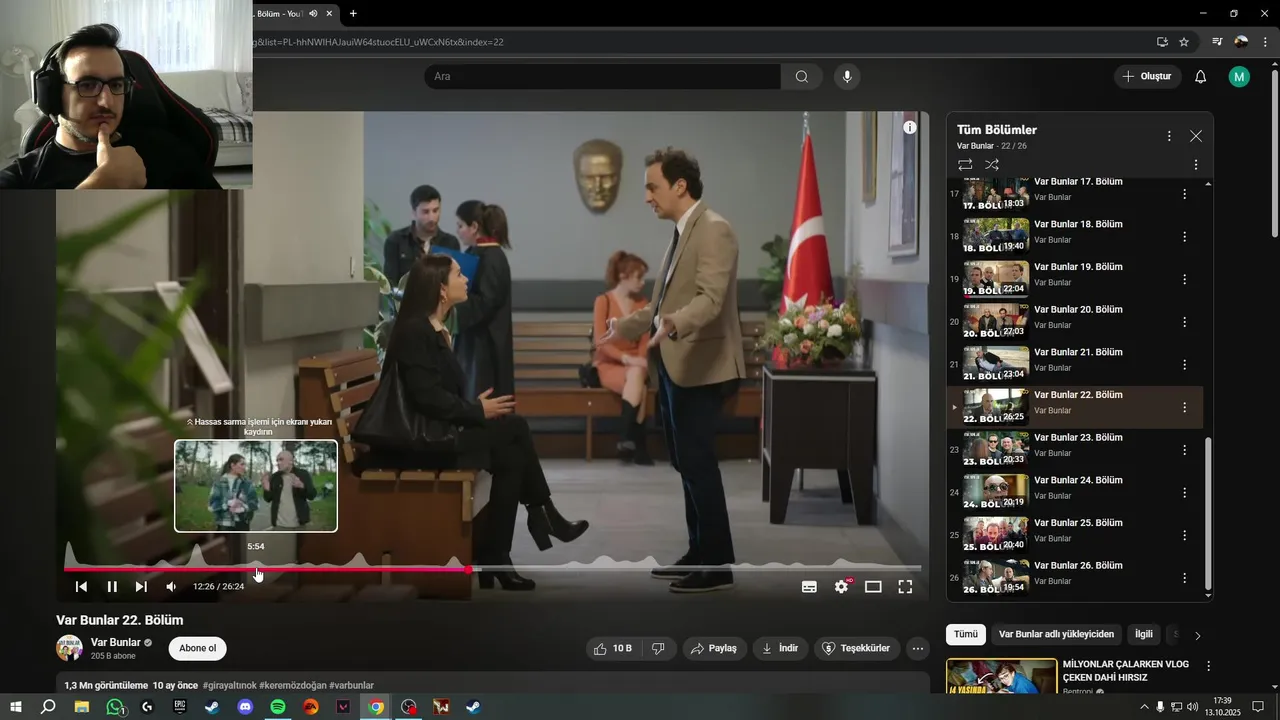
Task: Open options for Var Bunlar 17. Bölüm
Action: pyautogui.click(x=1184, y=194)
